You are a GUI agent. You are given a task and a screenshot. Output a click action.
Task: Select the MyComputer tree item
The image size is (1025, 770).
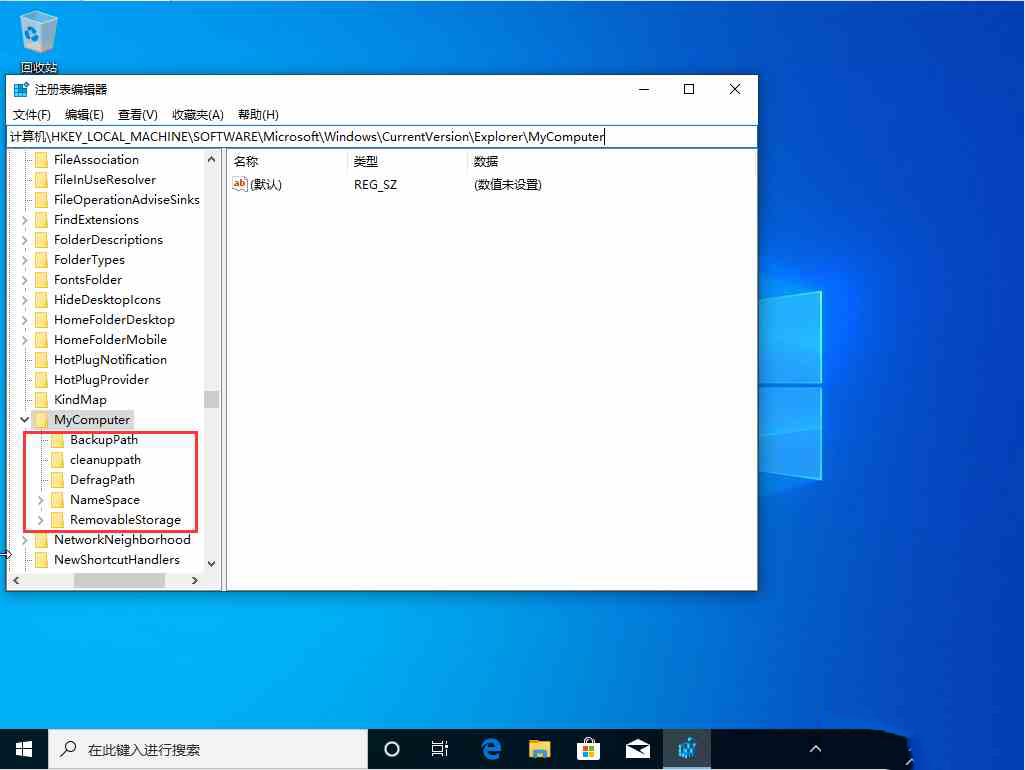click(x=92, y=420)
